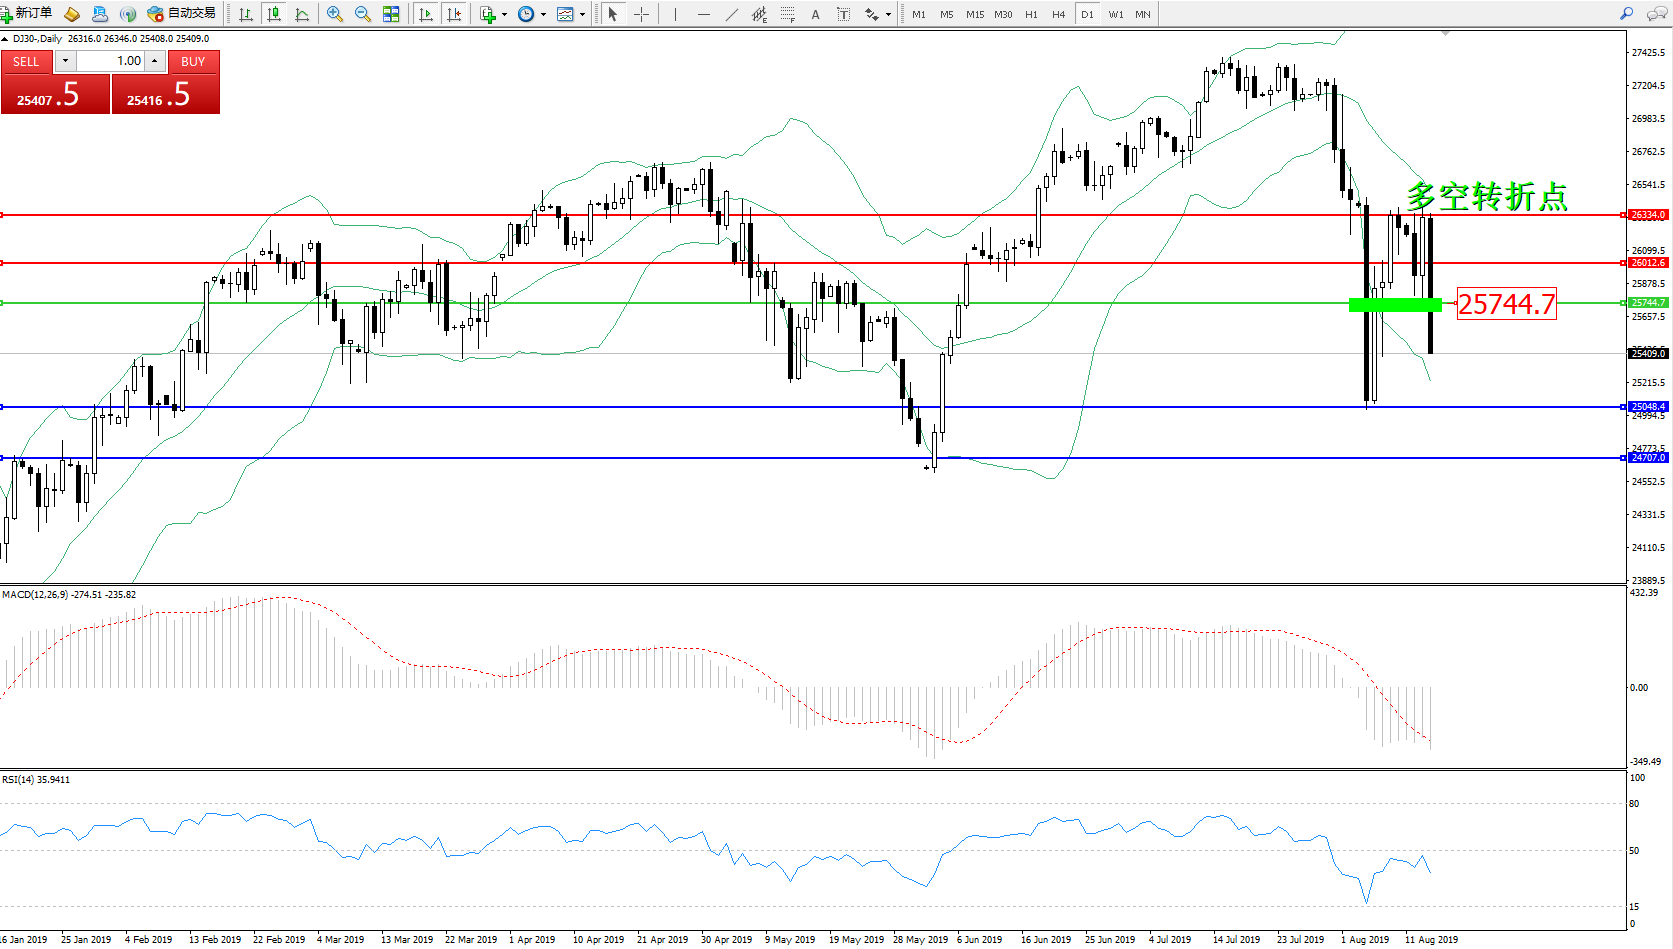Click the zoom in magnifier icon
Screen dimensions: 1673x949
tap(335, 14)
